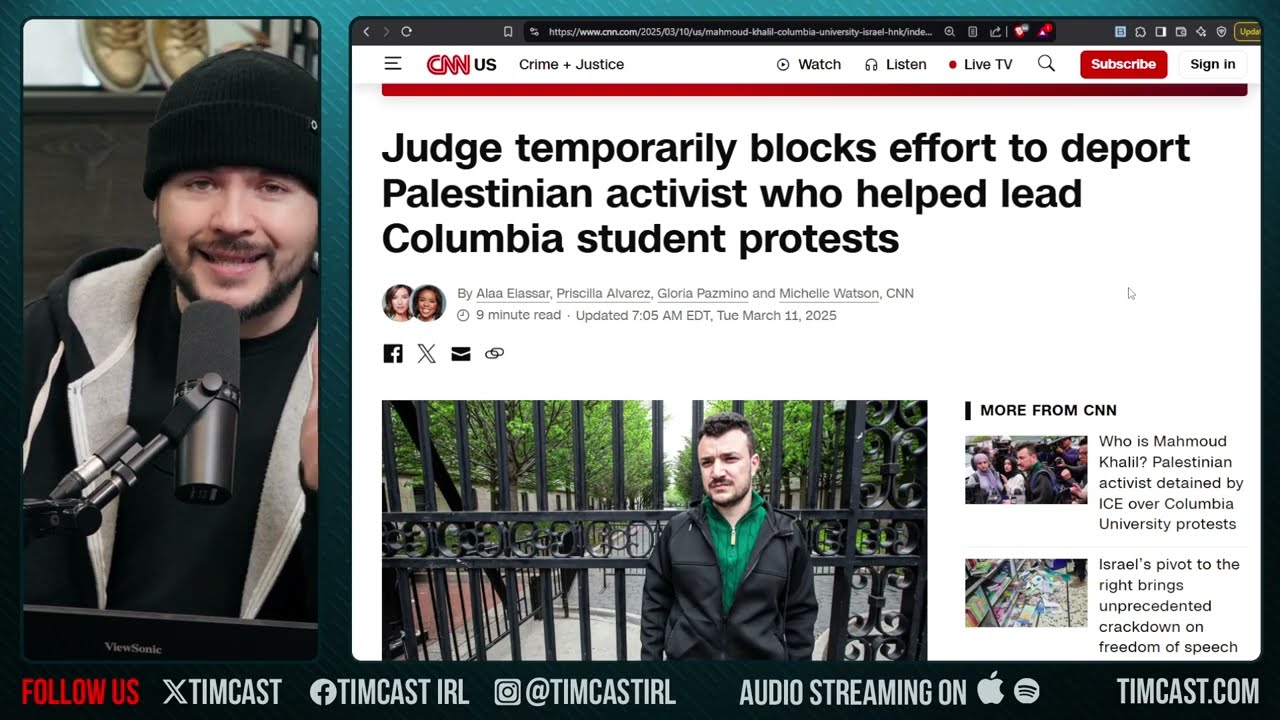The image size is (1280, 720).
Task: Click the red Subscribe button
Action: click(x=1123, y=64)
